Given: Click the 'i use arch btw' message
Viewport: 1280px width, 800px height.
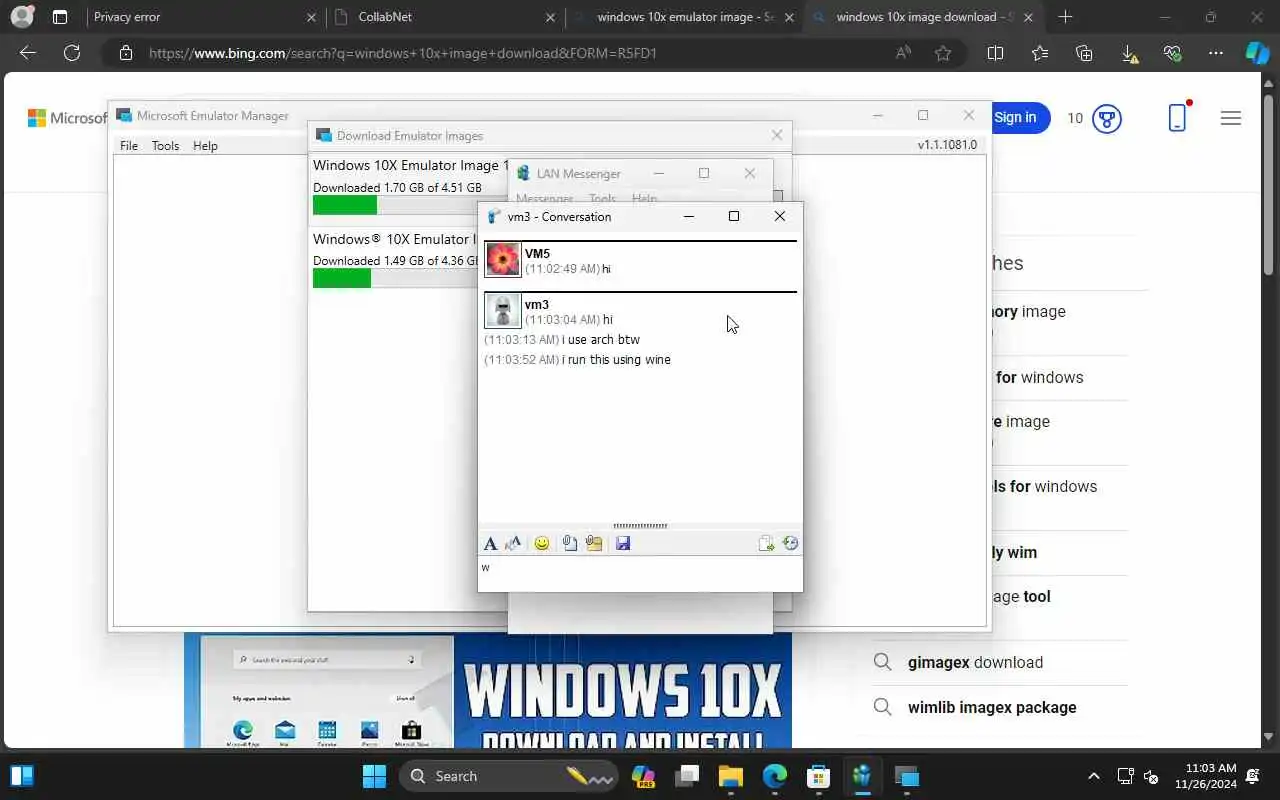Looking at the screenshot, I should [x=601, y=340].
